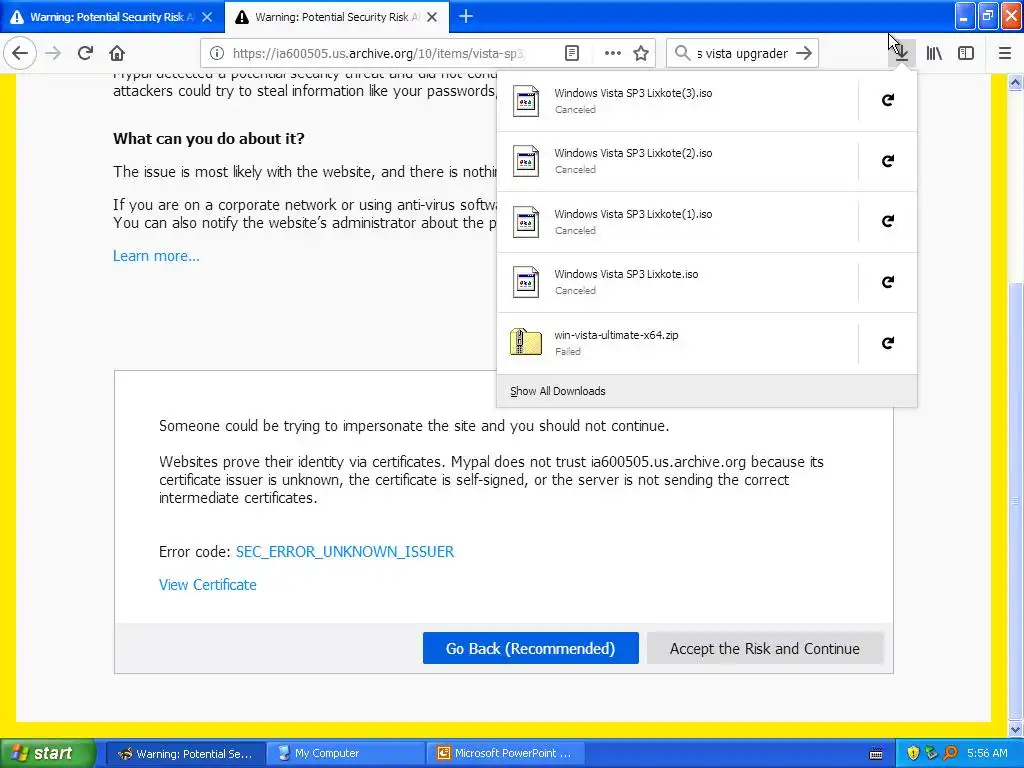Submit search with the go arrow

pyautogui.click(x=804, y=53)
